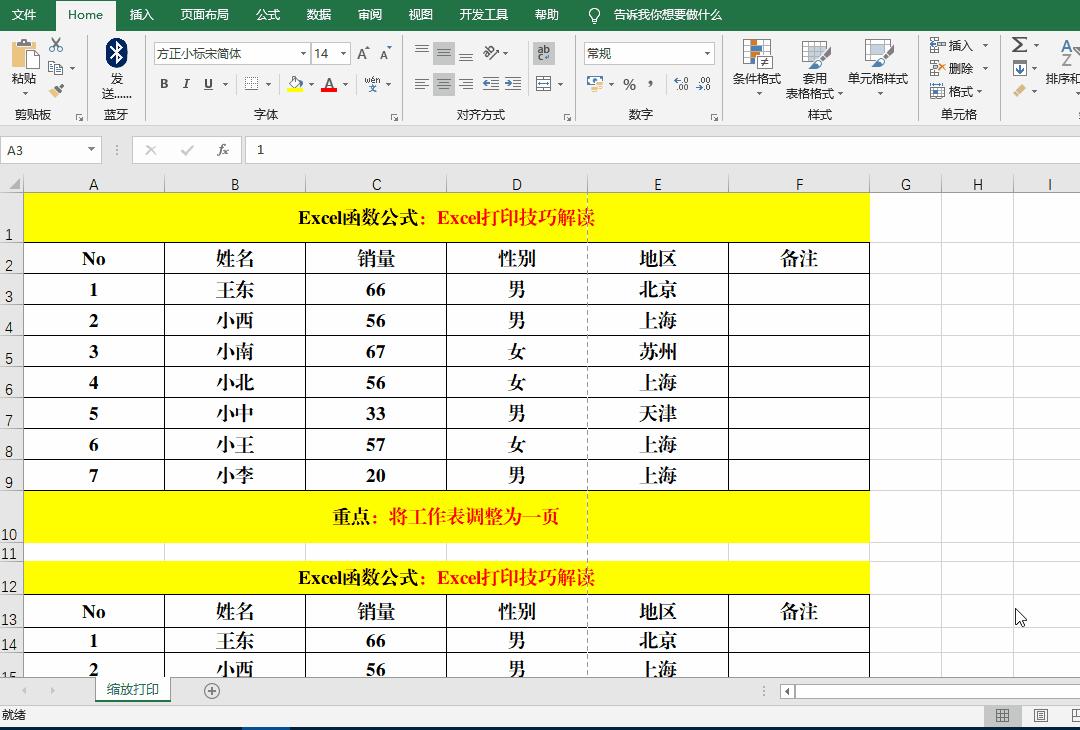Click the center alignment icon
Screen dimensions: 1080x730
[x=443, y=84]
